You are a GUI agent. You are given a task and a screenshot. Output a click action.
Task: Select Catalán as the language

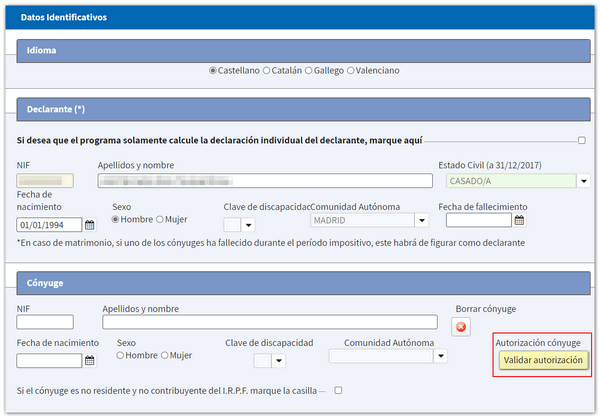(266, 71)
